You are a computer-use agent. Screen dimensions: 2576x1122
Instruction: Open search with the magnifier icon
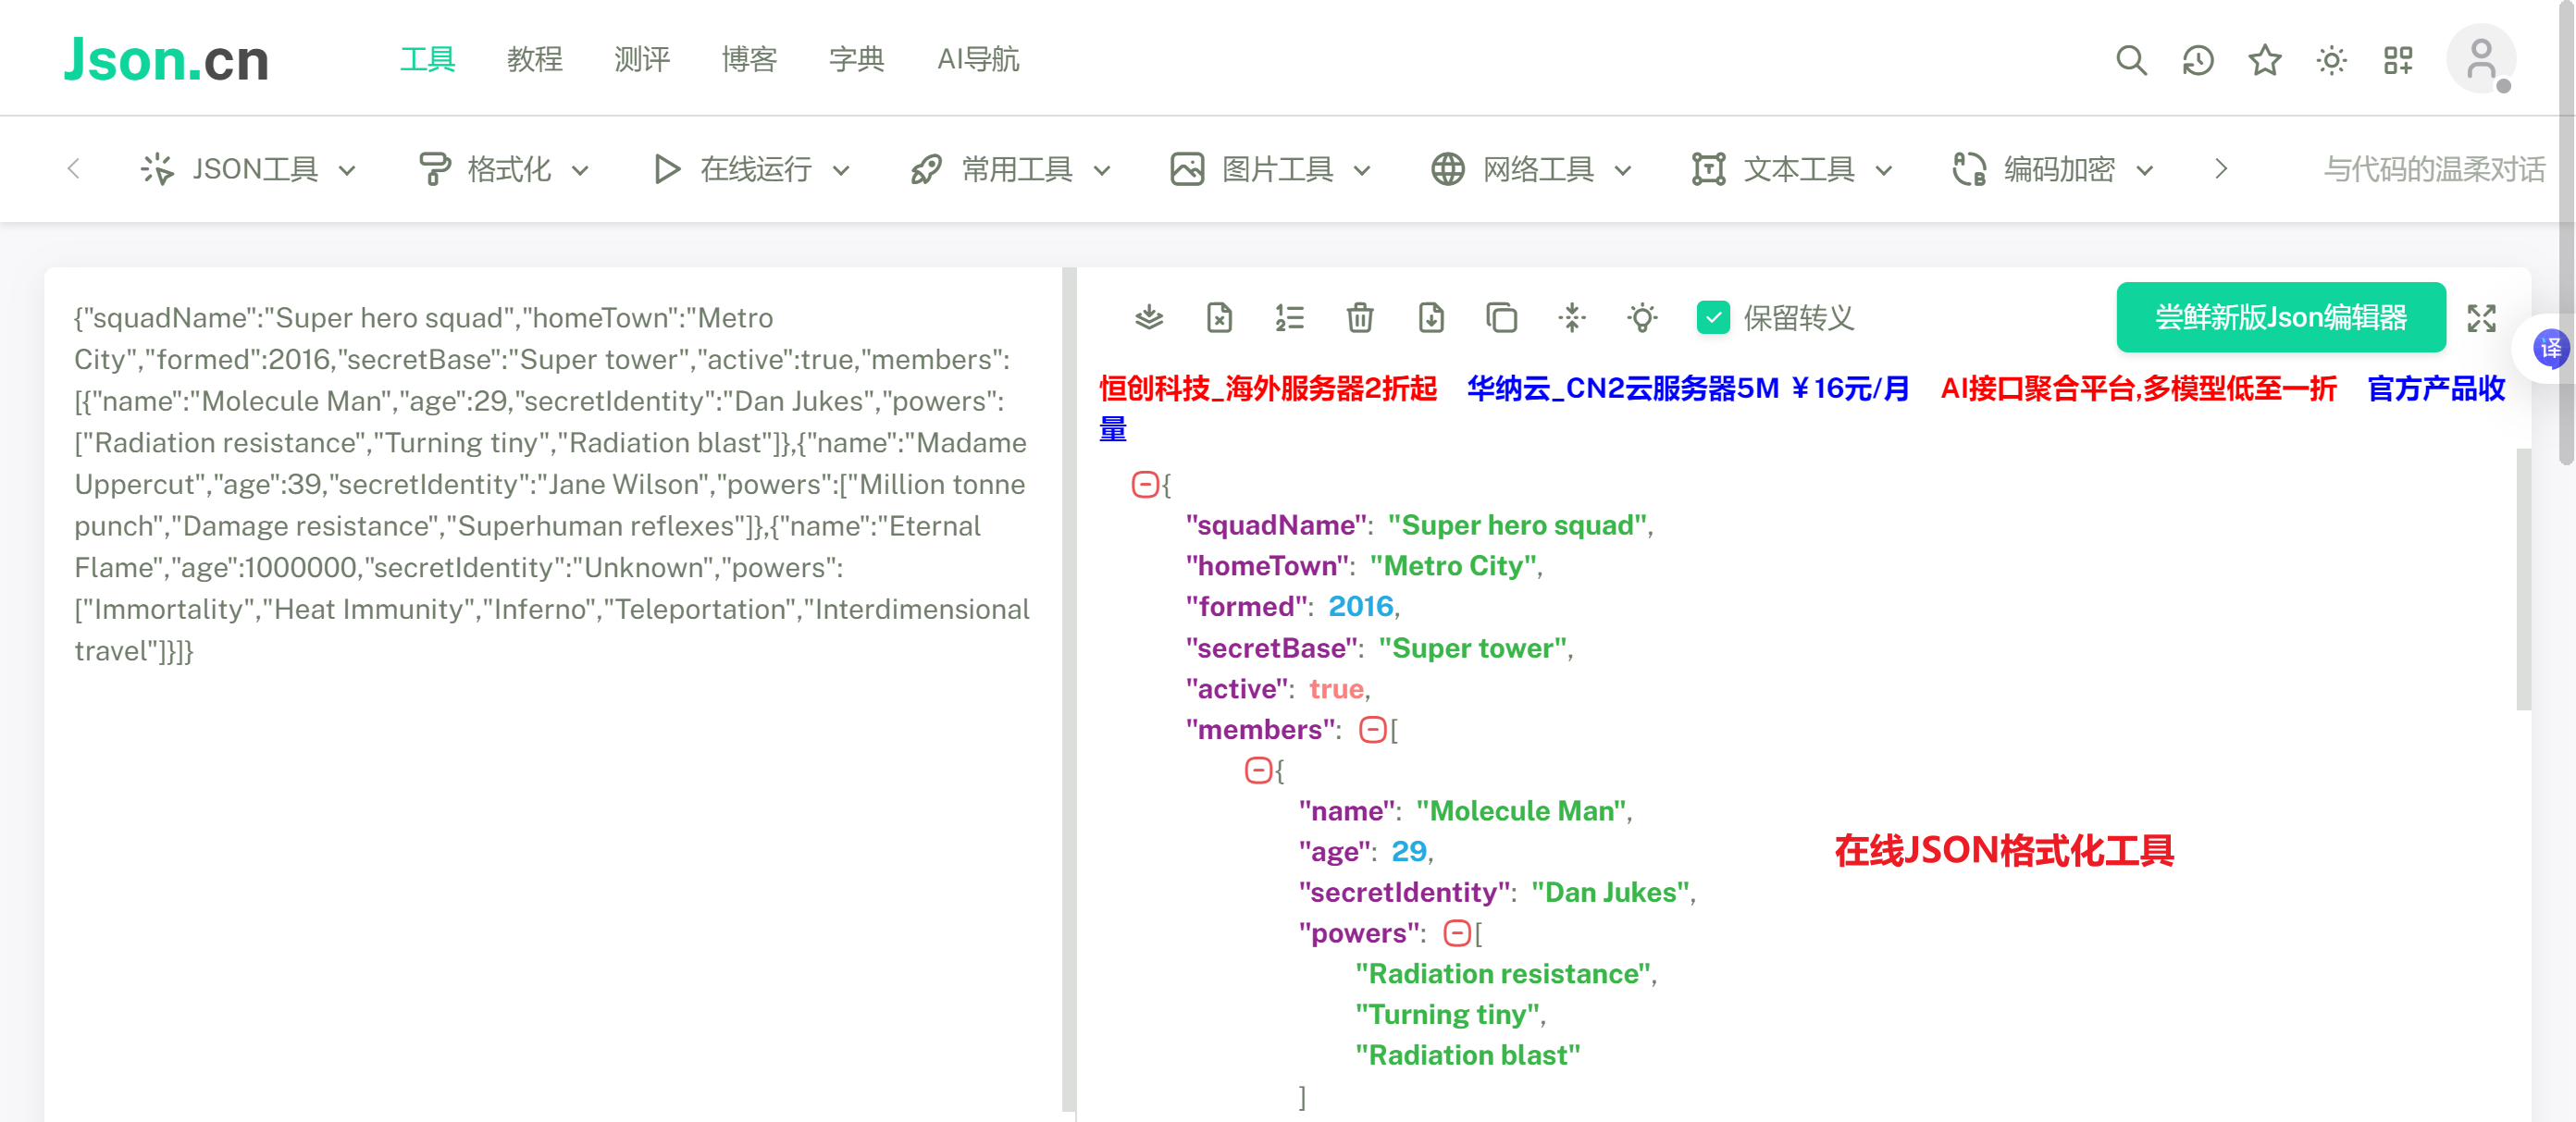(x=2131, y=60)
